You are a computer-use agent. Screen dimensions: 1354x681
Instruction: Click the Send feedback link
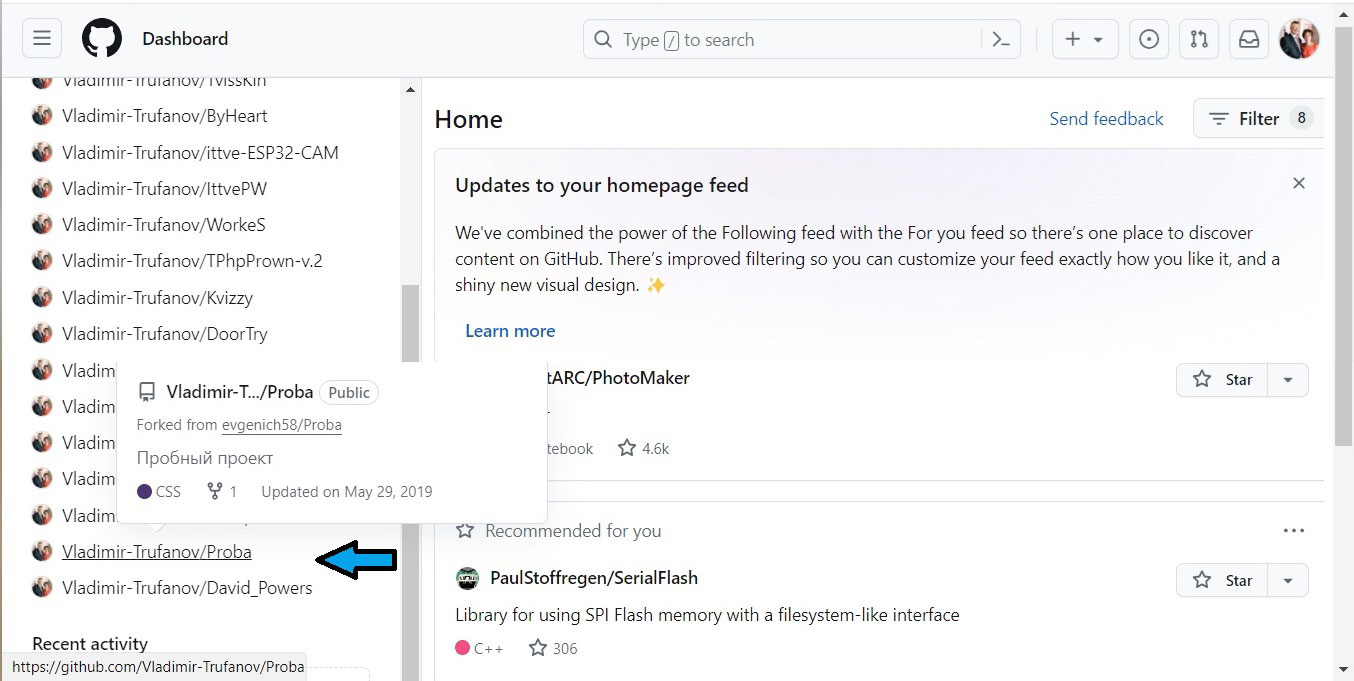[1106, 119]
